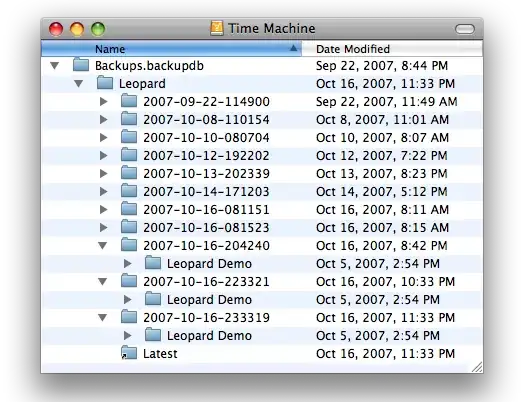The image size is (524, 402).
Task: Expand Leopard Demo under 2007-10-16-233319
Action: [127, 336]
